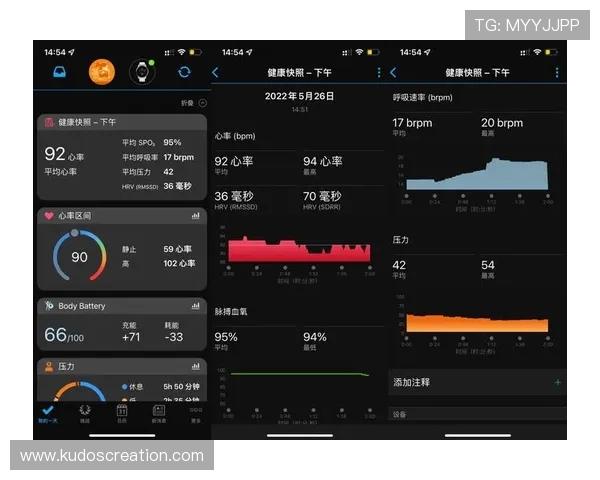Open chart icon on Body Battery card
This screenshot has height=480, width=600.
click(x=196, y=306)
